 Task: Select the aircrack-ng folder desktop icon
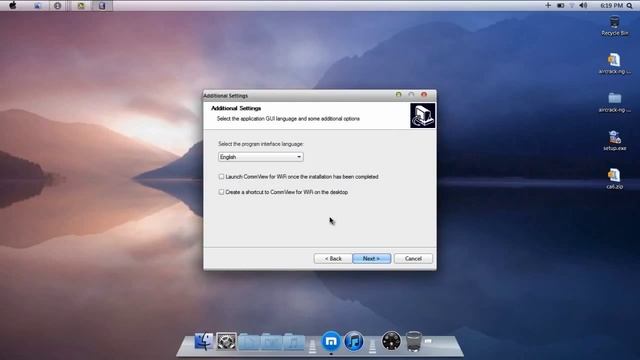pos(614,102)
